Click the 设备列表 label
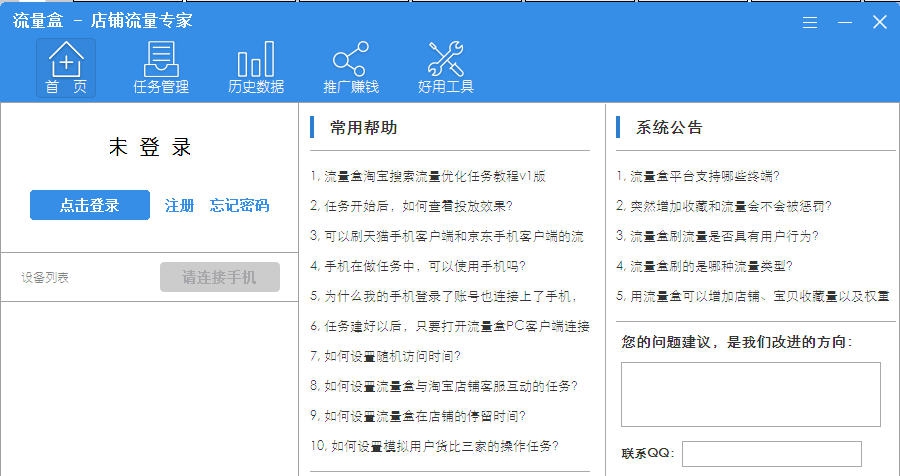Image resolution: width=900 pixels, height=476 pixels. (x=45, y=278)
